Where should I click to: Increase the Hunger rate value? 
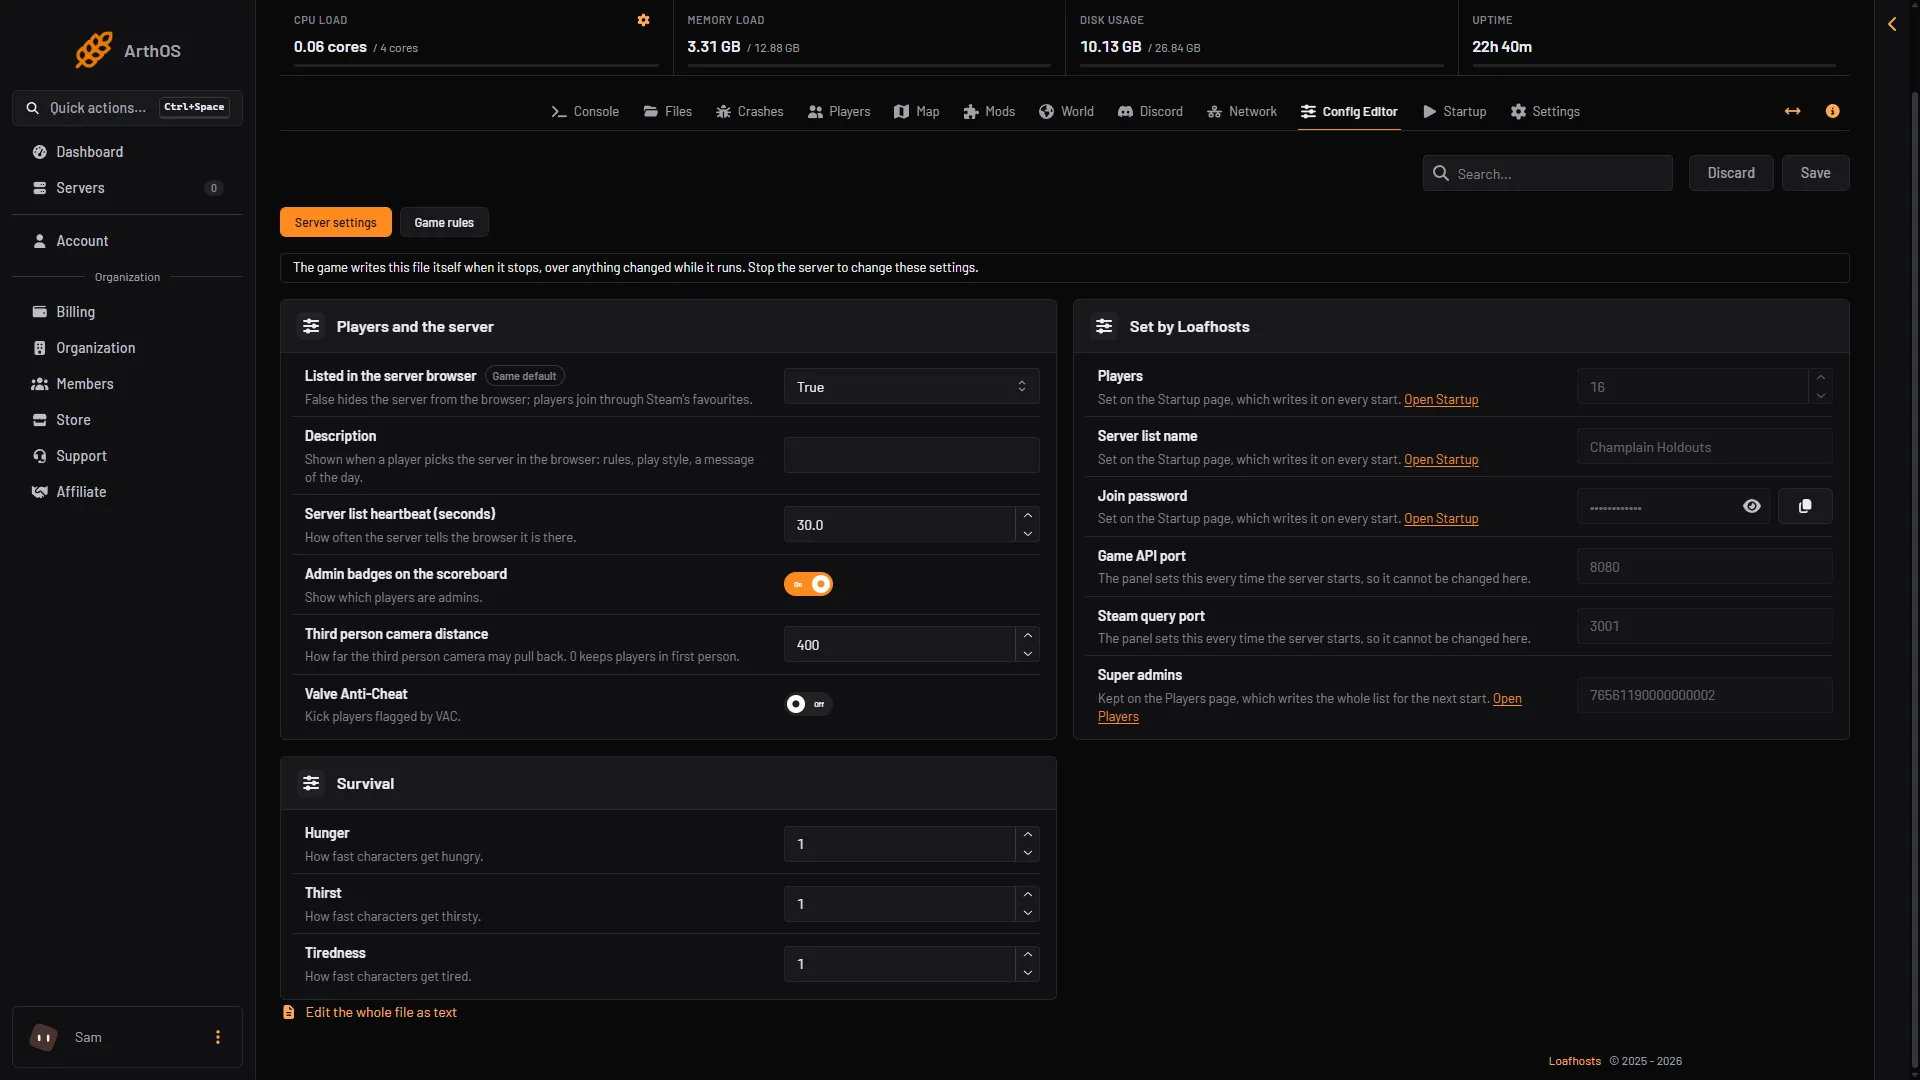tap(1027, 835)
